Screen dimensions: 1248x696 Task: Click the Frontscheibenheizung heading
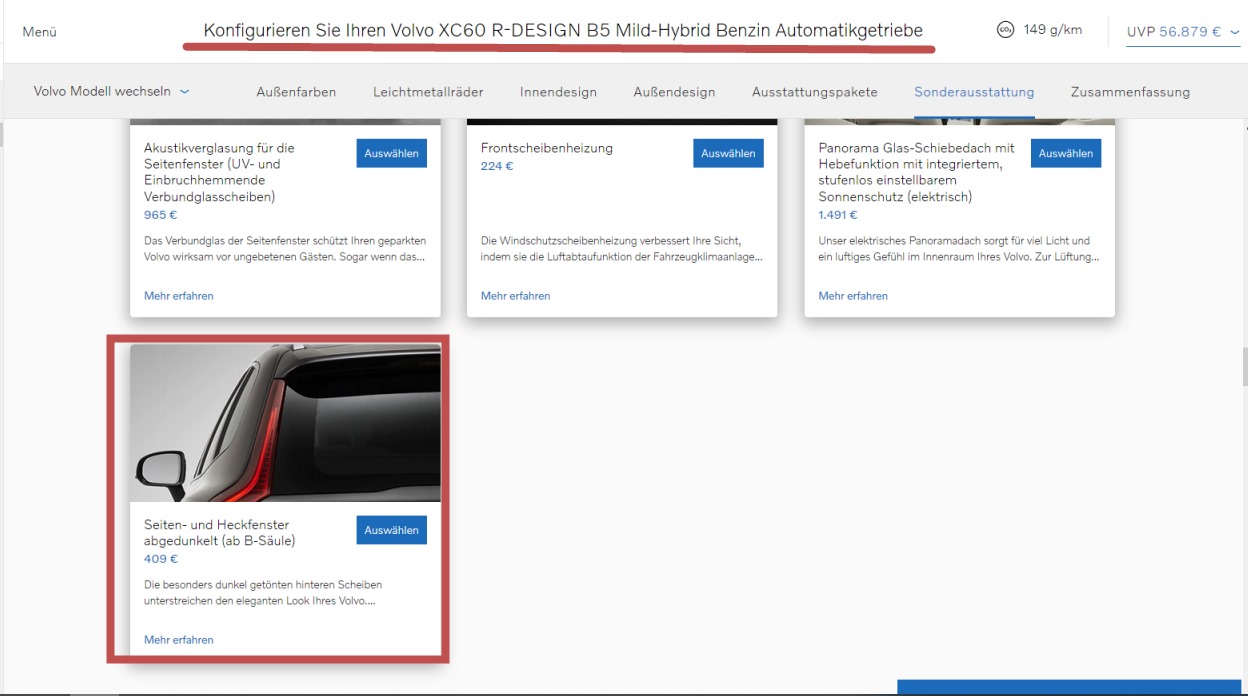pyautogui.click(x=547, y=148)
